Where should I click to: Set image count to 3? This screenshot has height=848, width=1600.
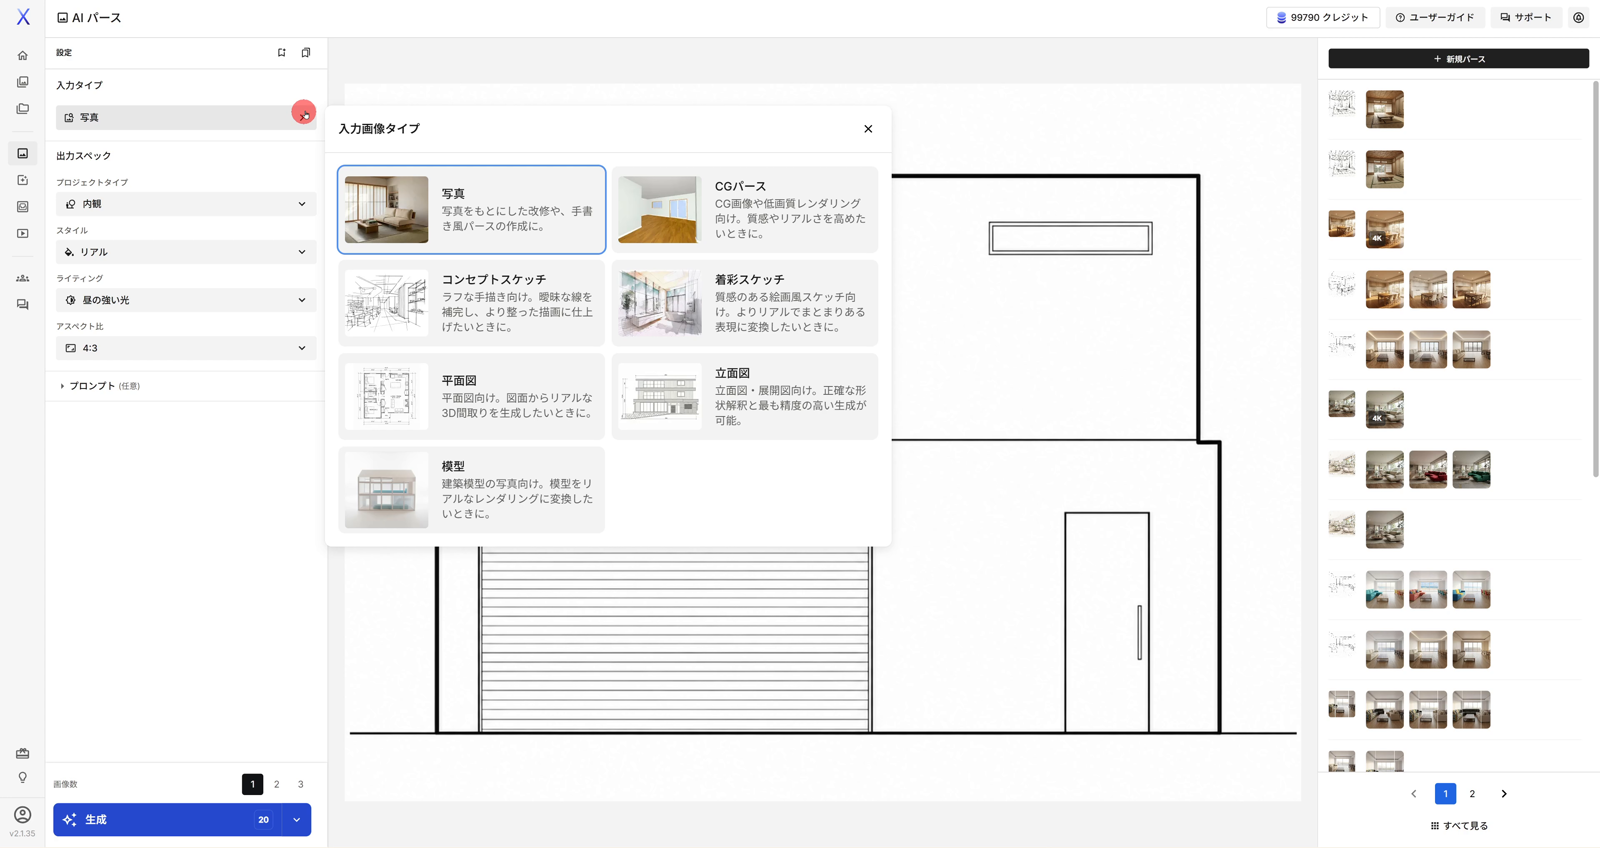(301, 785)
